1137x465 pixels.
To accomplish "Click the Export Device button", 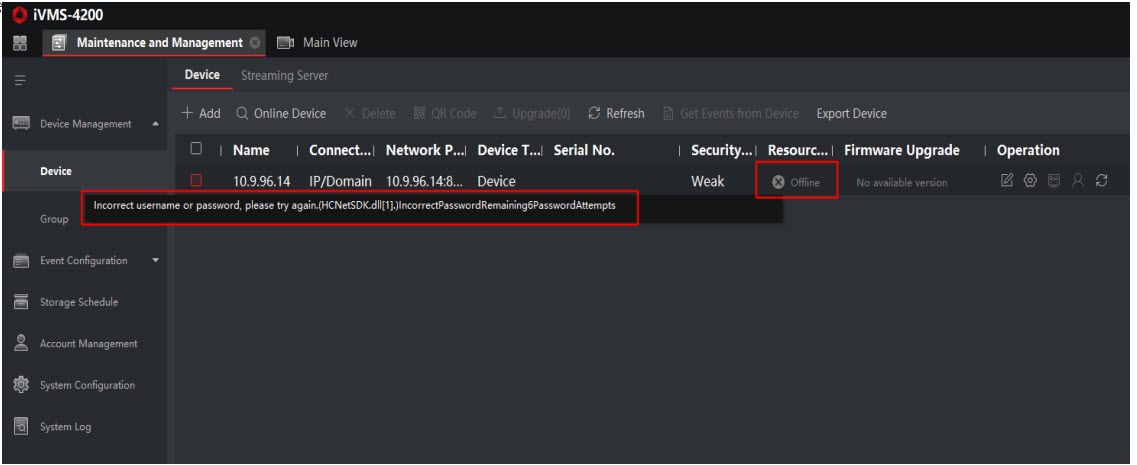I will tap(851, 114).
